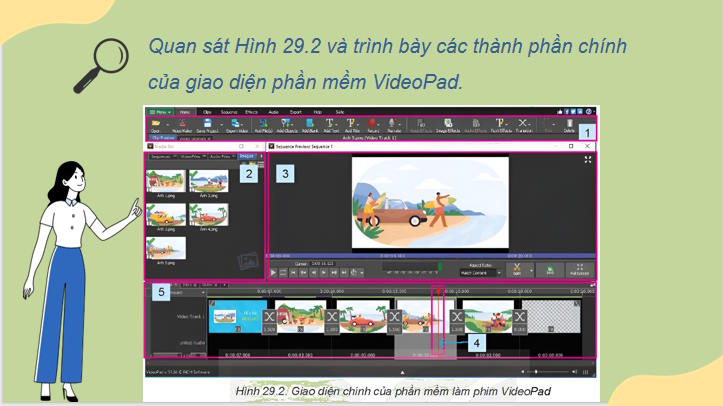Select the Ảnh 4.png thumbnail
The image size is (723, 406).
pyautogui.click(x=209, y=215)
